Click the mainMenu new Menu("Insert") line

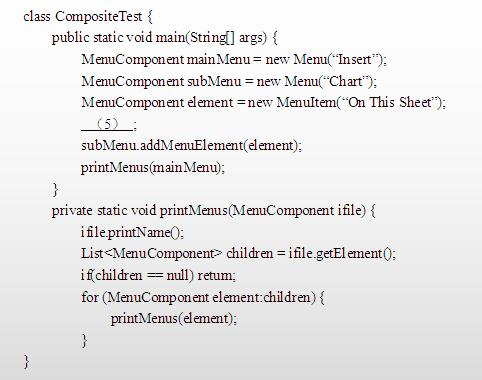pyautogui.click(x=234, y=60)
